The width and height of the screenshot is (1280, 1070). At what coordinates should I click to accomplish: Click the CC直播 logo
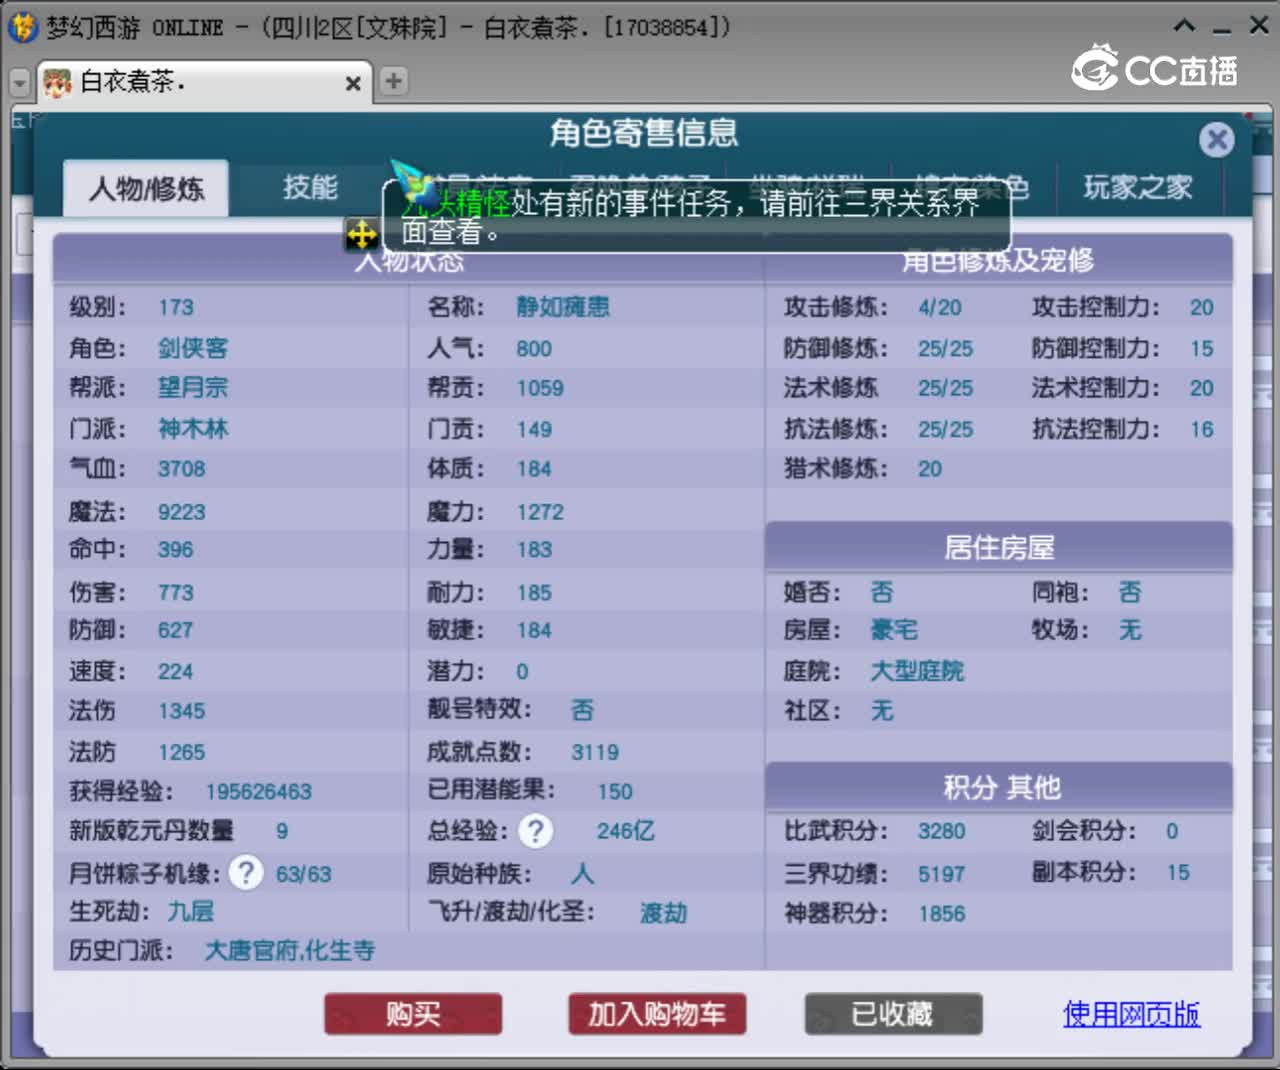click(1155, 68)
